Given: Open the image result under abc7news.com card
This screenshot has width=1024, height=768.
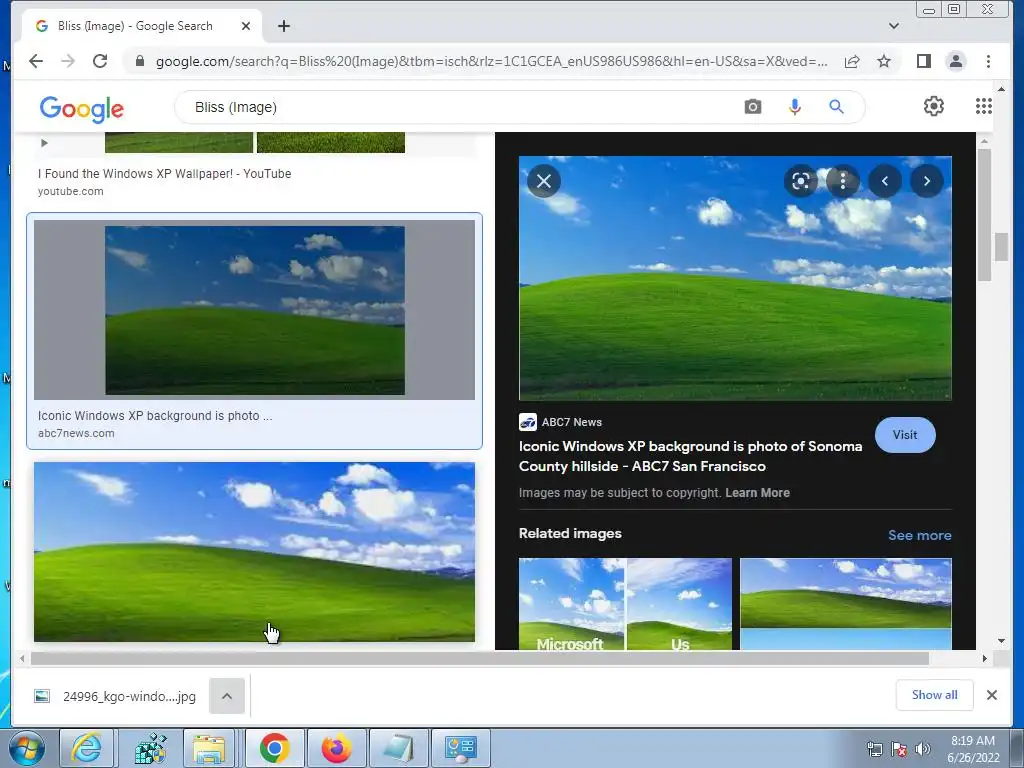Looking at the screenshot, I should tap(255, 552).
